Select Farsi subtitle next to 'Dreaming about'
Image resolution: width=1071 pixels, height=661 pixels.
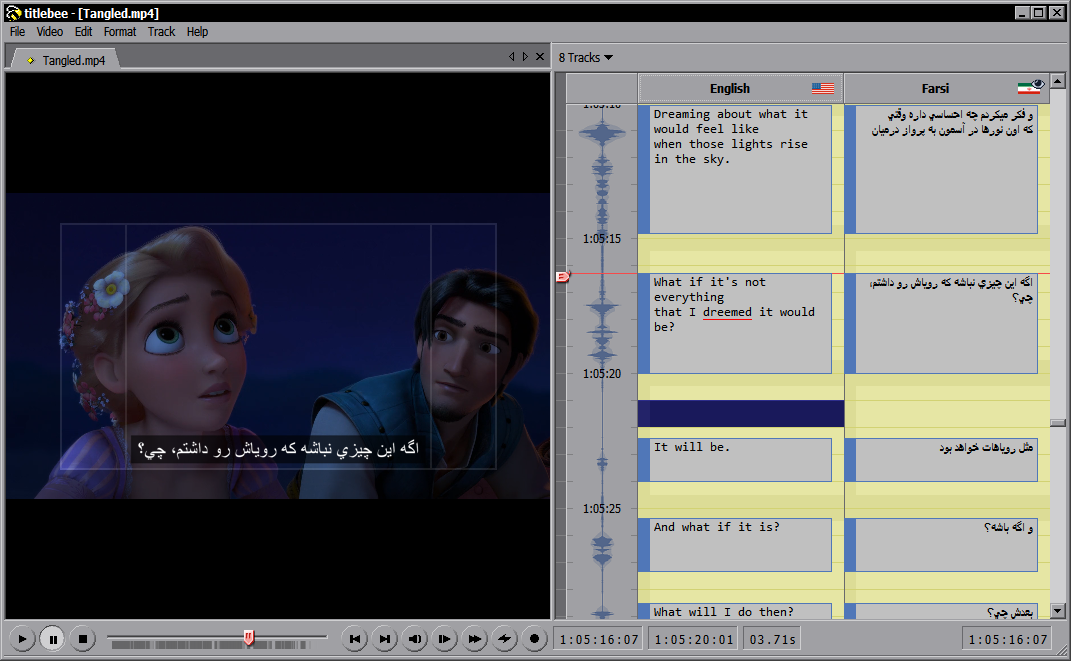[941, 169]
